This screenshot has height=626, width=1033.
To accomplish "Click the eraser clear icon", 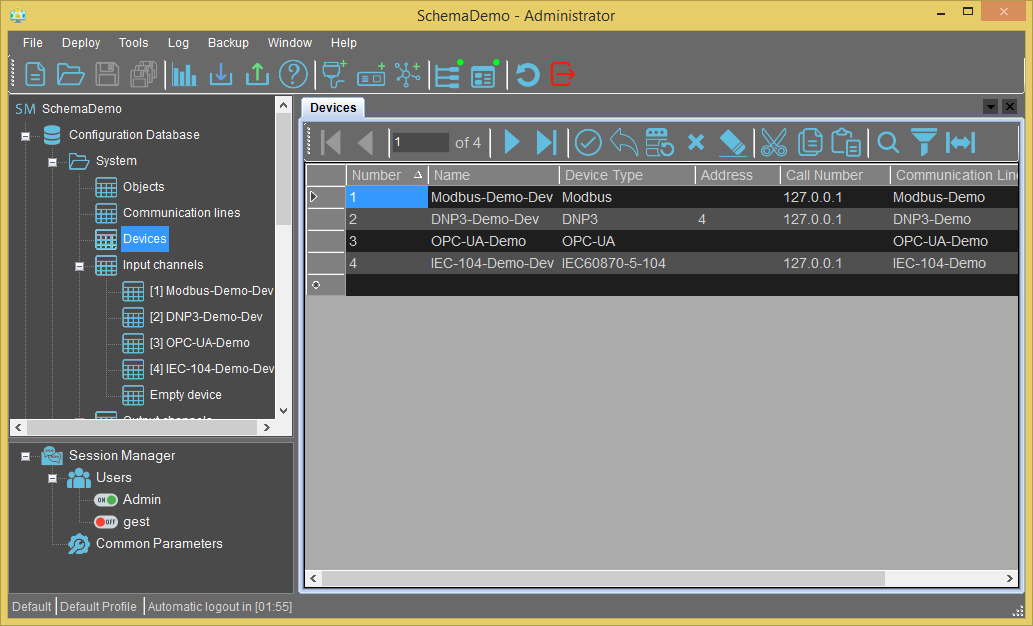I will 732,142.
